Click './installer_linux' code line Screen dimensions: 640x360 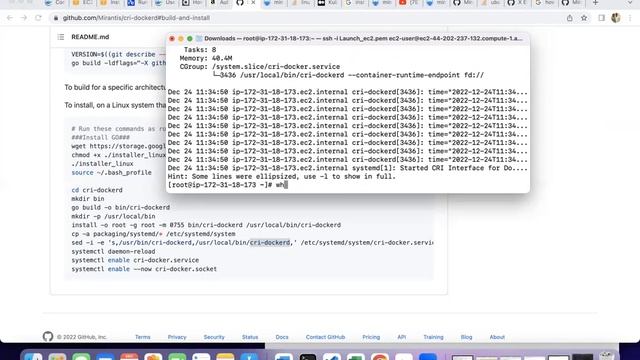(x=102, y=164)
